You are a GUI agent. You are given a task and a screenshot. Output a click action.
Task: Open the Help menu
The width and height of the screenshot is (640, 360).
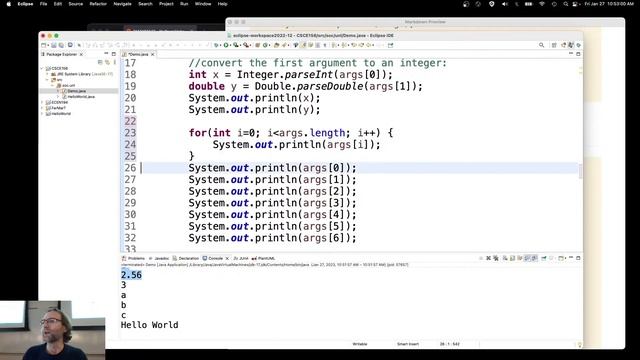(x=222, y=4)
